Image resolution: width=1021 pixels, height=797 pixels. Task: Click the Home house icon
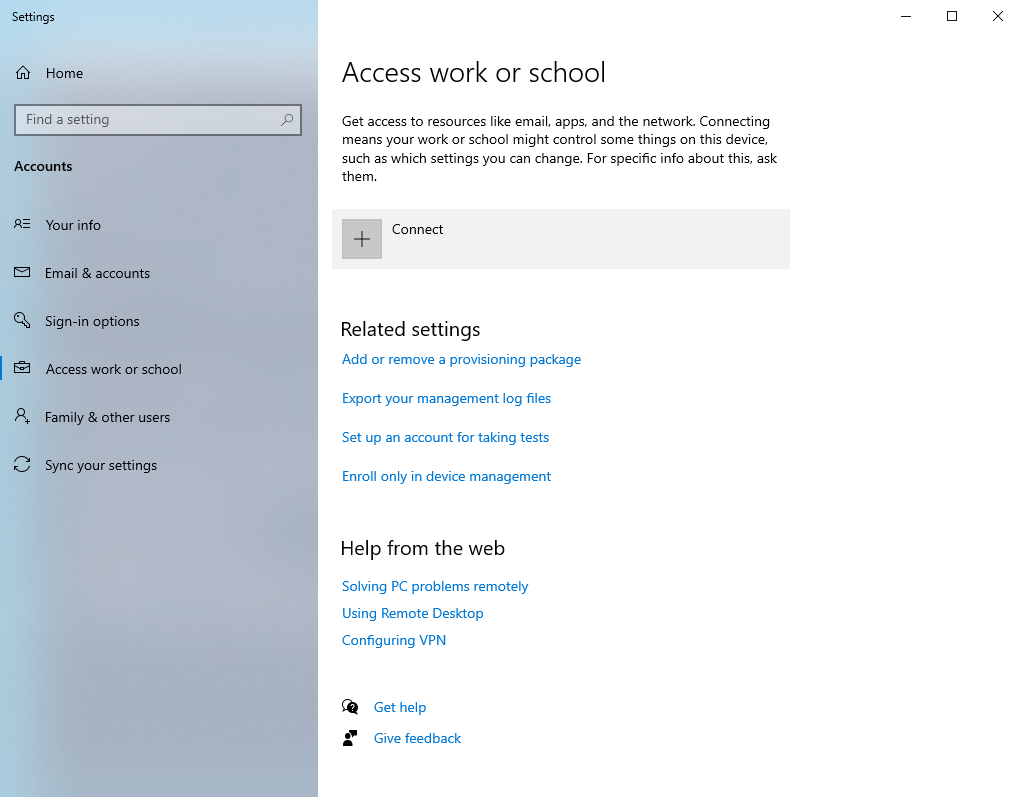(23, 73)
